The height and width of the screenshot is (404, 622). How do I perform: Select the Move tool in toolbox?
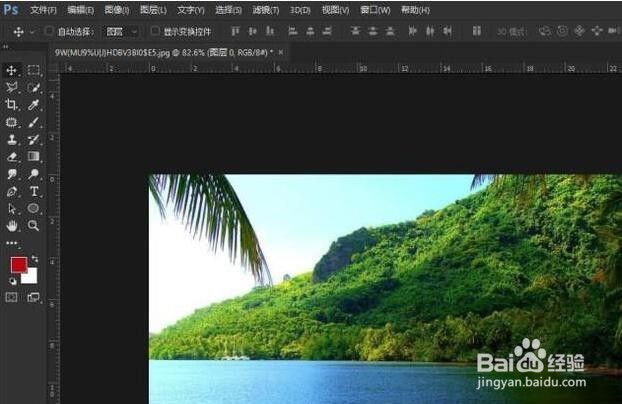[x=12, y=70]
